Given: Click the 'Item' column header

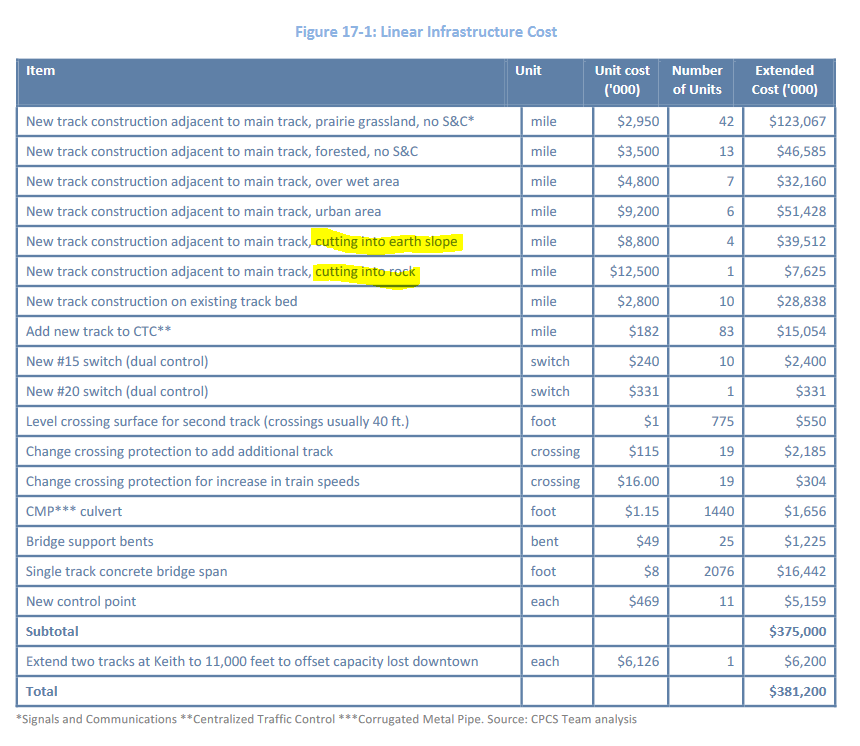Looking at the screenshot, I should (41, 71).
